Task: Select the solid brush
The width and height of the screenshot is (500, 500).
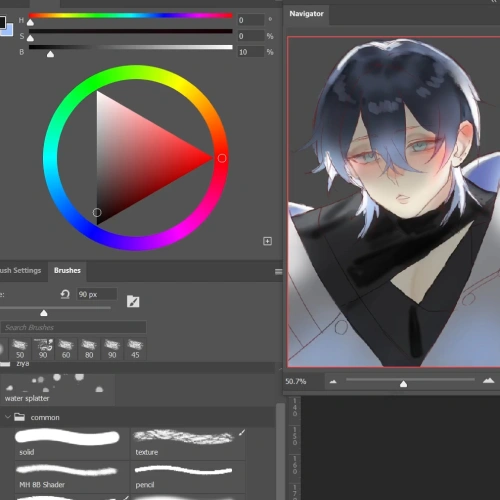Action: (72, 443)
